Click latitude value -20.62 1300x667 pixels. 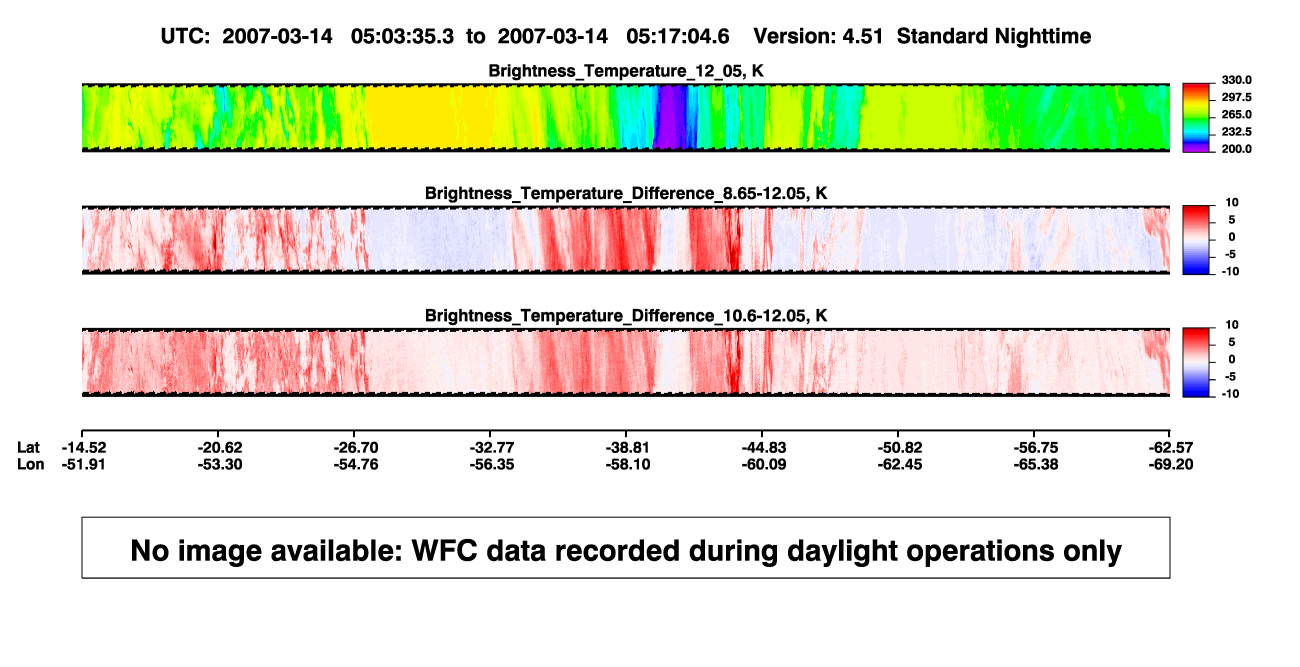click(220, 448)
